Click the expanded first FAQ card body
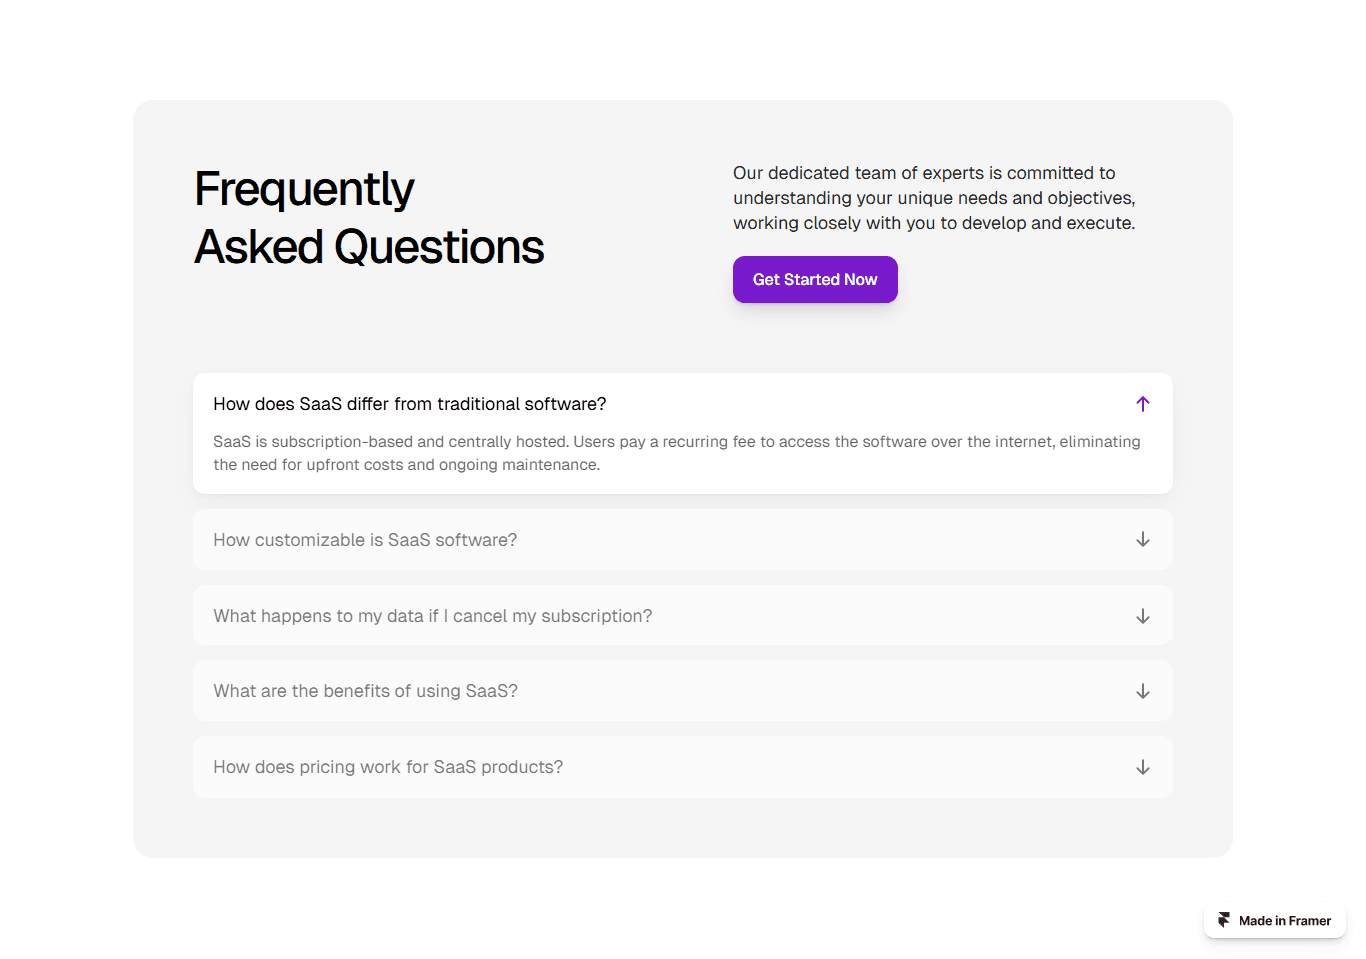Viewport: 1366px width, 959px height. pos(683,434)
